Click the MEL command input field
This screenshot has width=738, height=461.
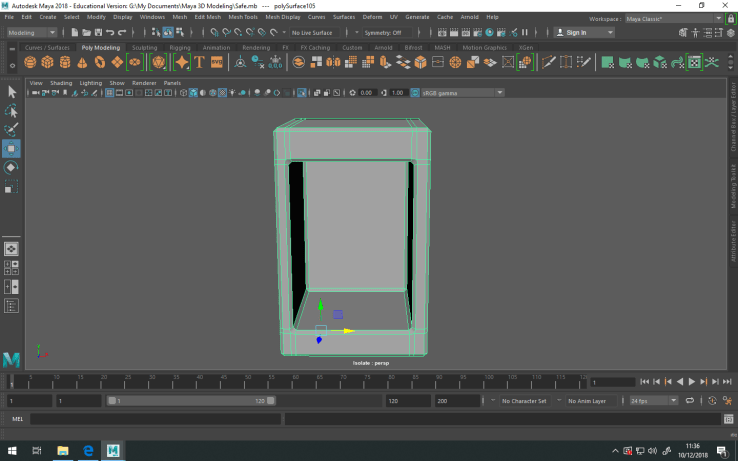pyautogui.click(x=155, y=418)
